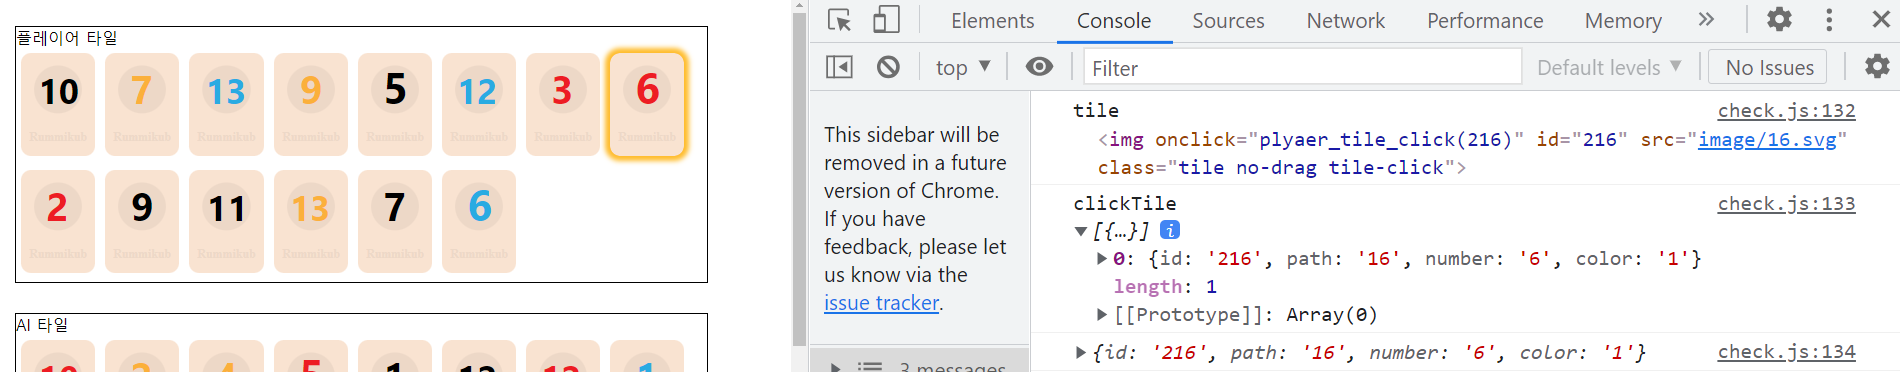
Task: Activate the inspect element picker icon
Action: tap(840, 20)
